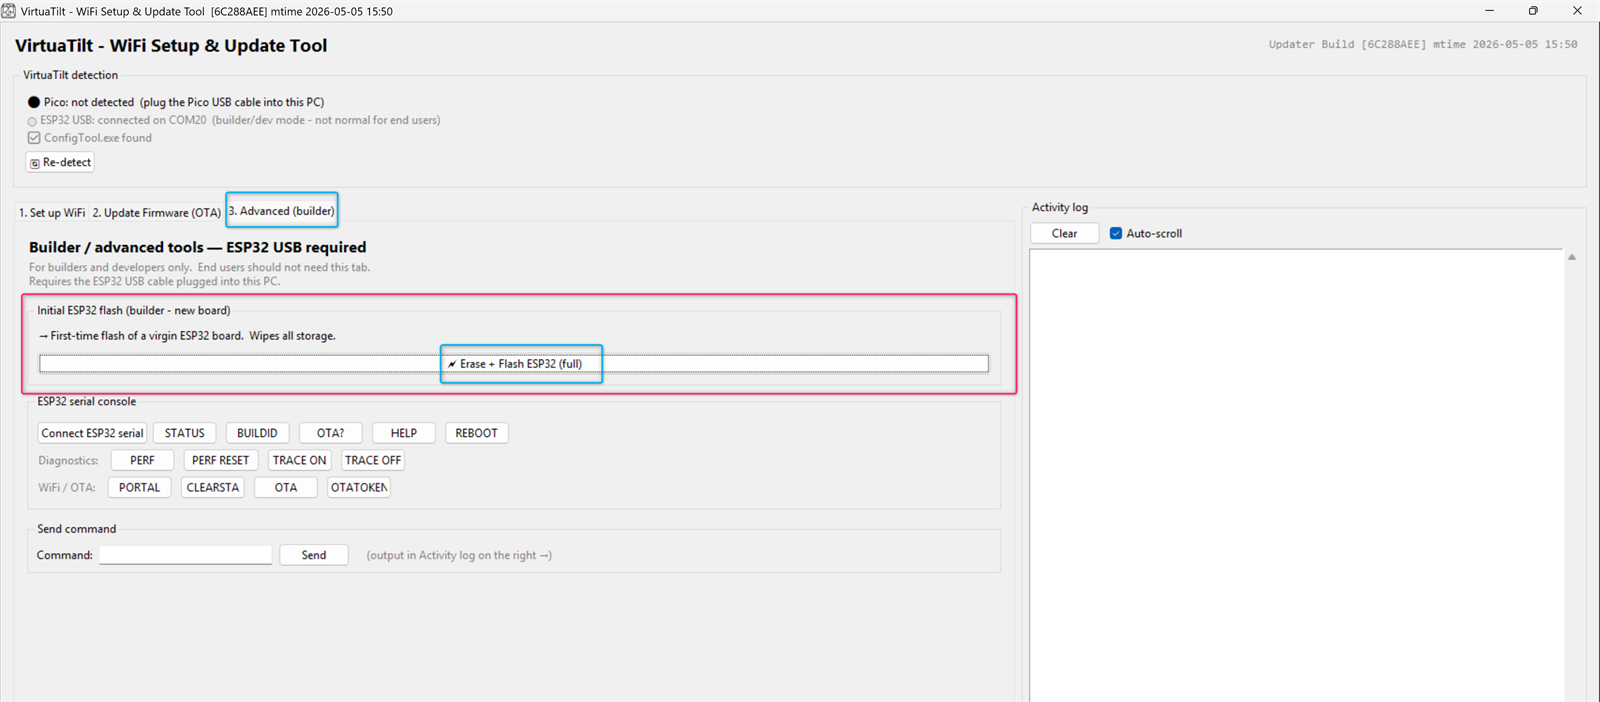The height and width of the screenshot is (702, 1600).
Task: Toggle the Auto-scroll checkbox
Action: 1116,233
